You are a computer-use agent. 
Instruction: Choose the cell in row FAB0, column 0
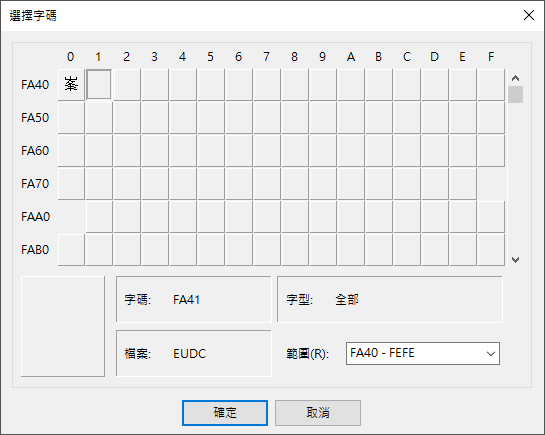[x=71, y=250]
